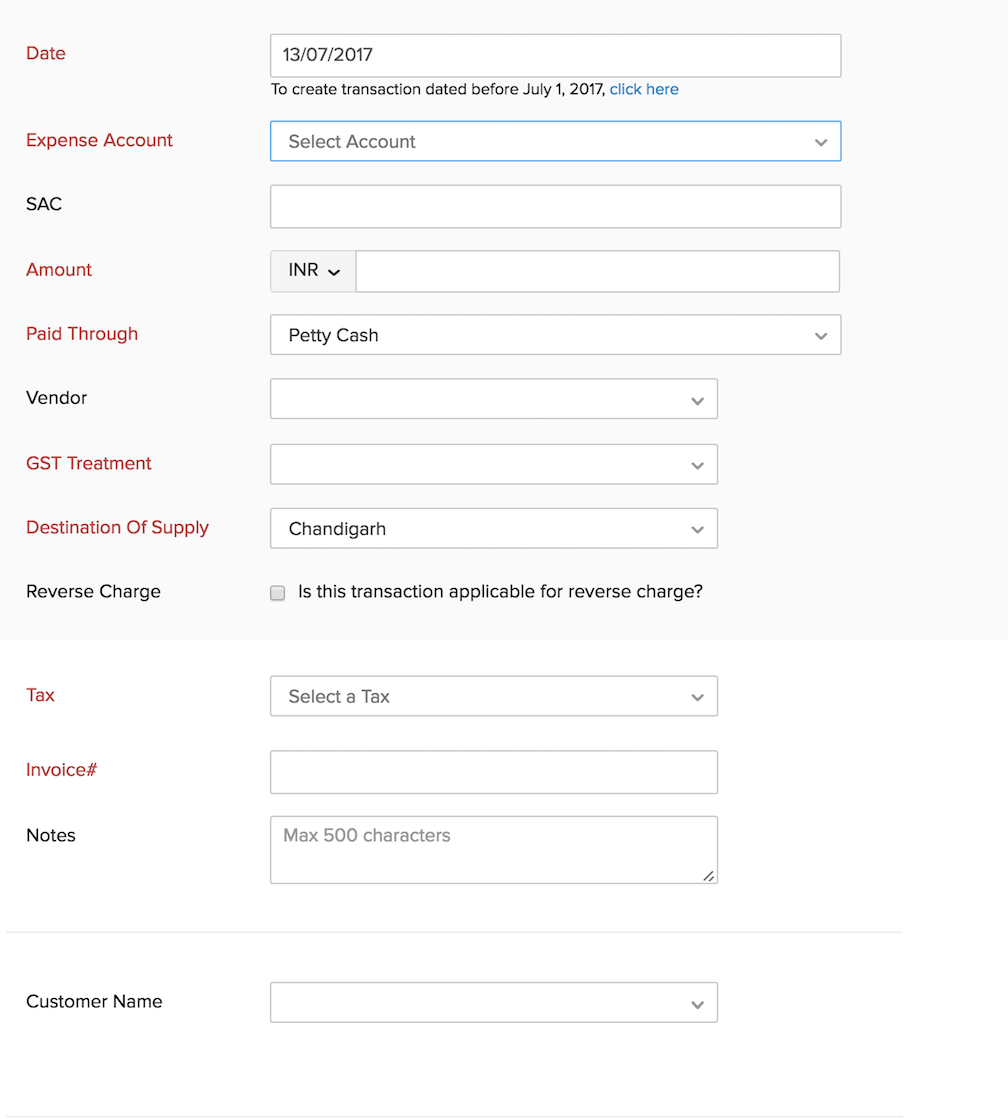
Task: Expand the Paid Through dropdown
Action: [540, 335]
